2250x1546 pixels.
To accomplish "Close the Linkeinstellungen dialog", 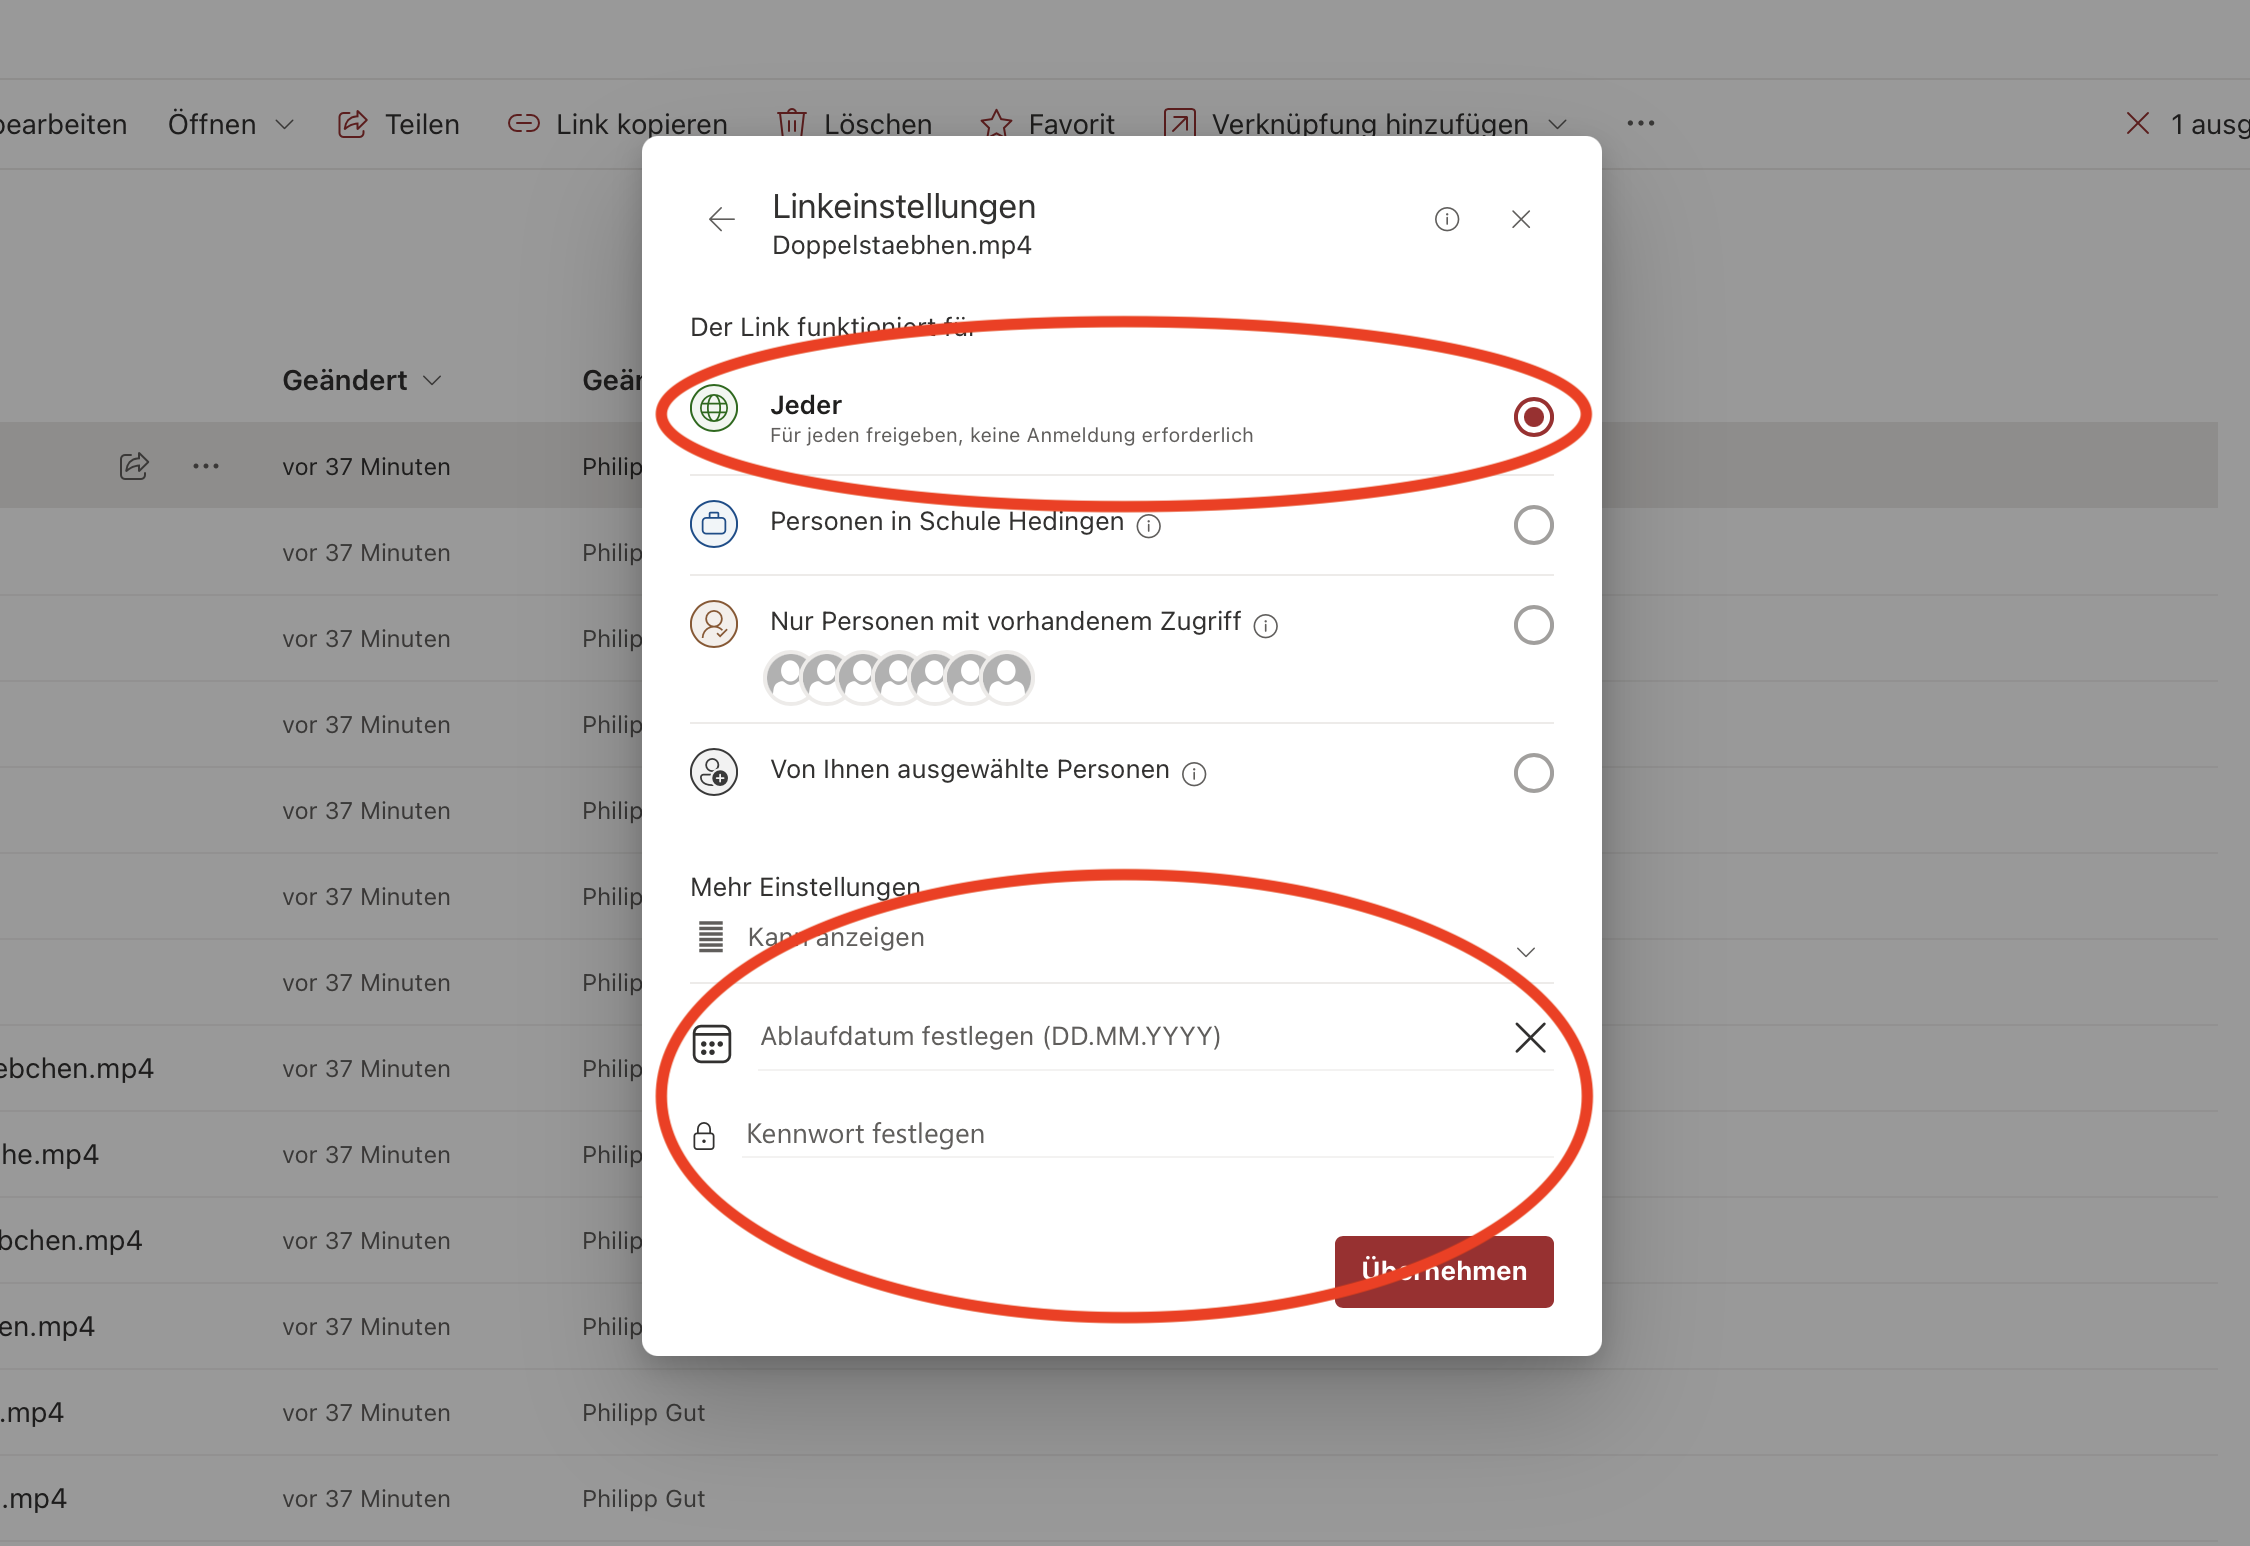I will 1520,219.
